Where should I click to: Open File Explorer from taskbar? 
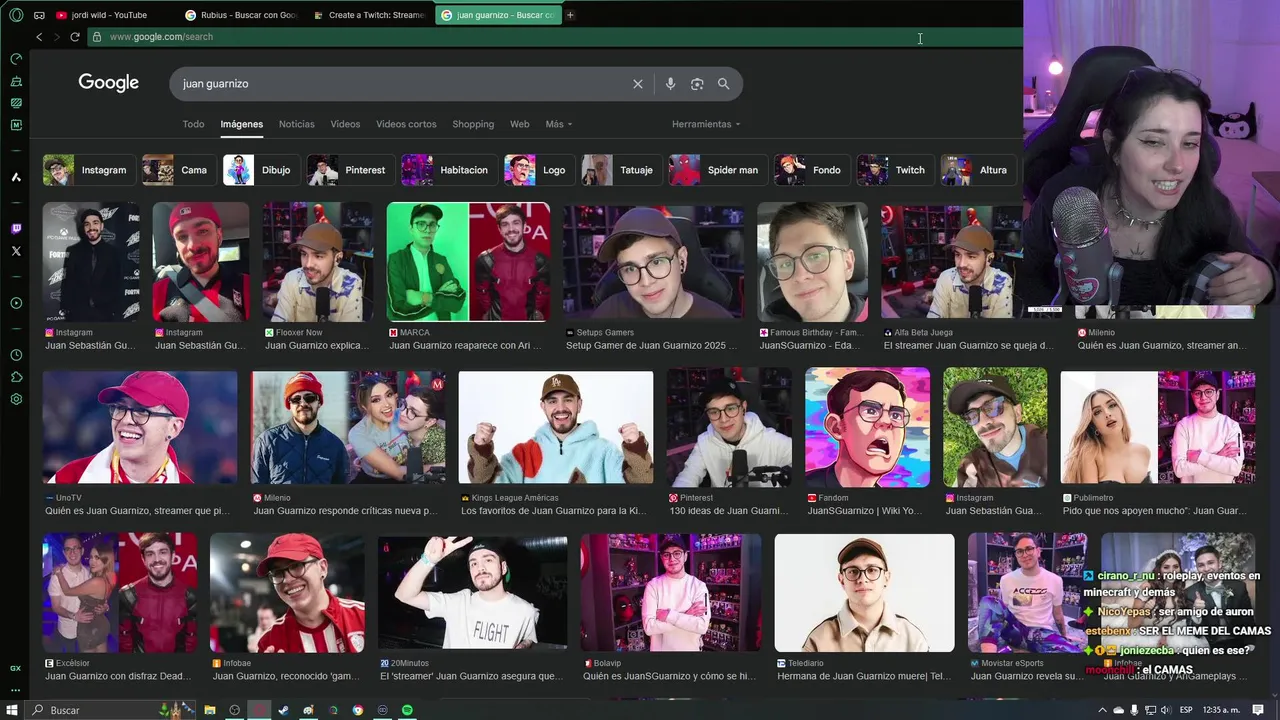coord(210,710)
